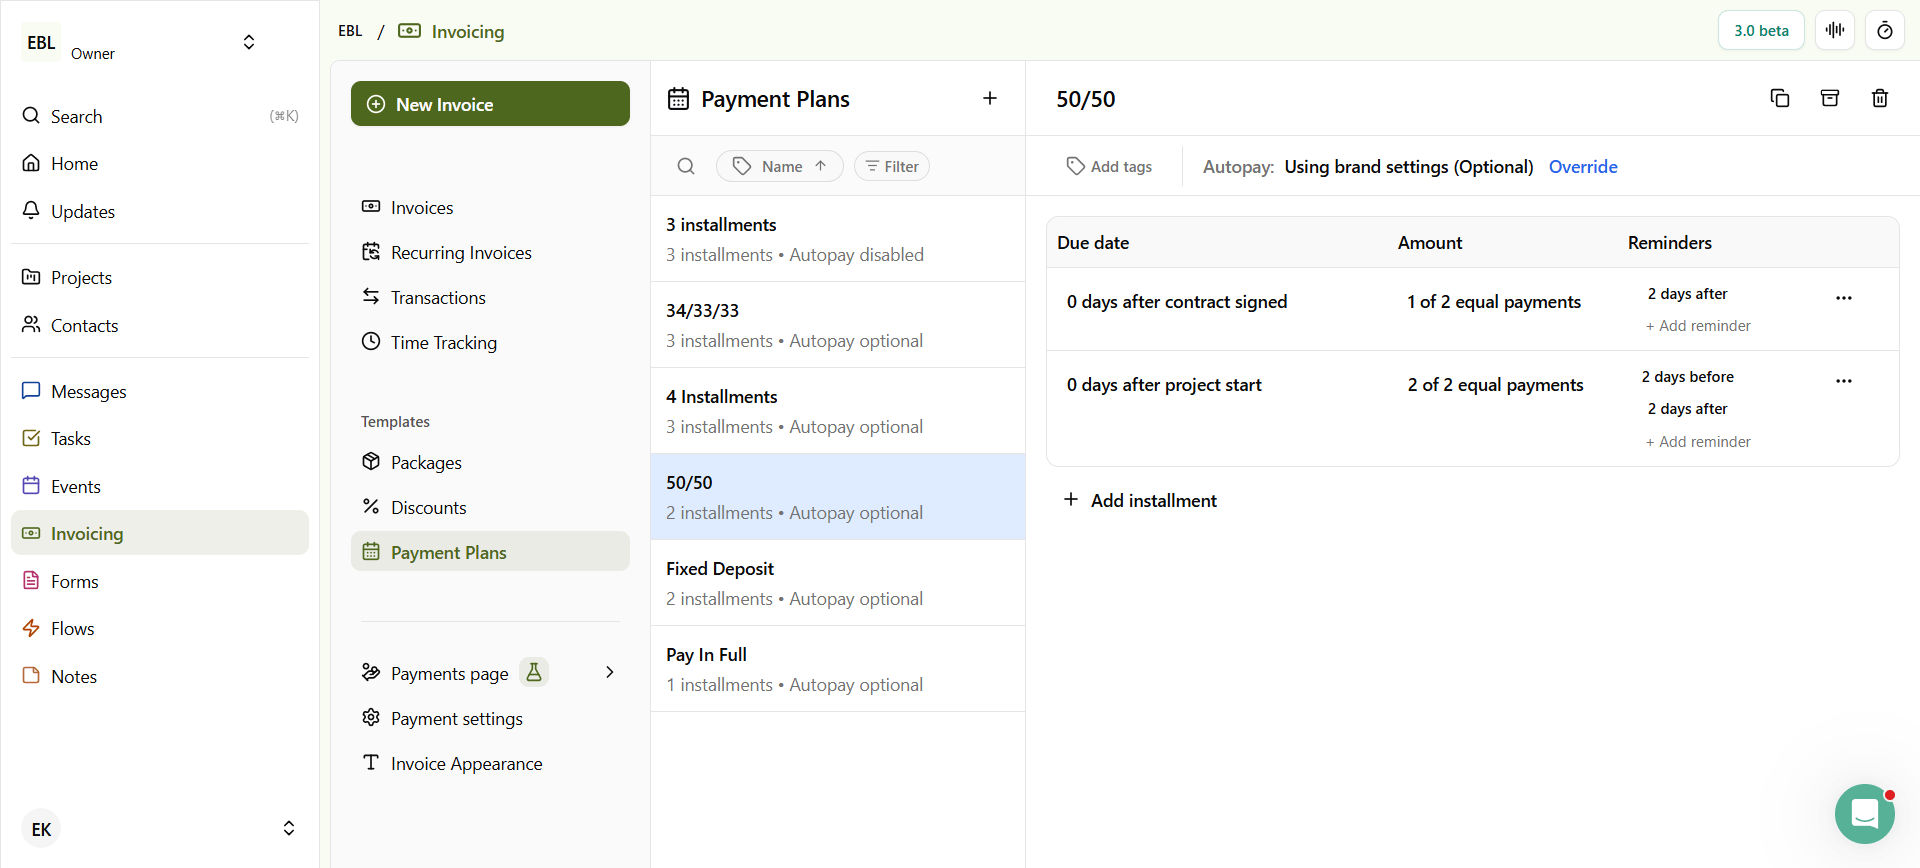Select the 34/33/33 payment plan
The width and height of the screenshot is (1920, 868).
[x=838, y=325]
